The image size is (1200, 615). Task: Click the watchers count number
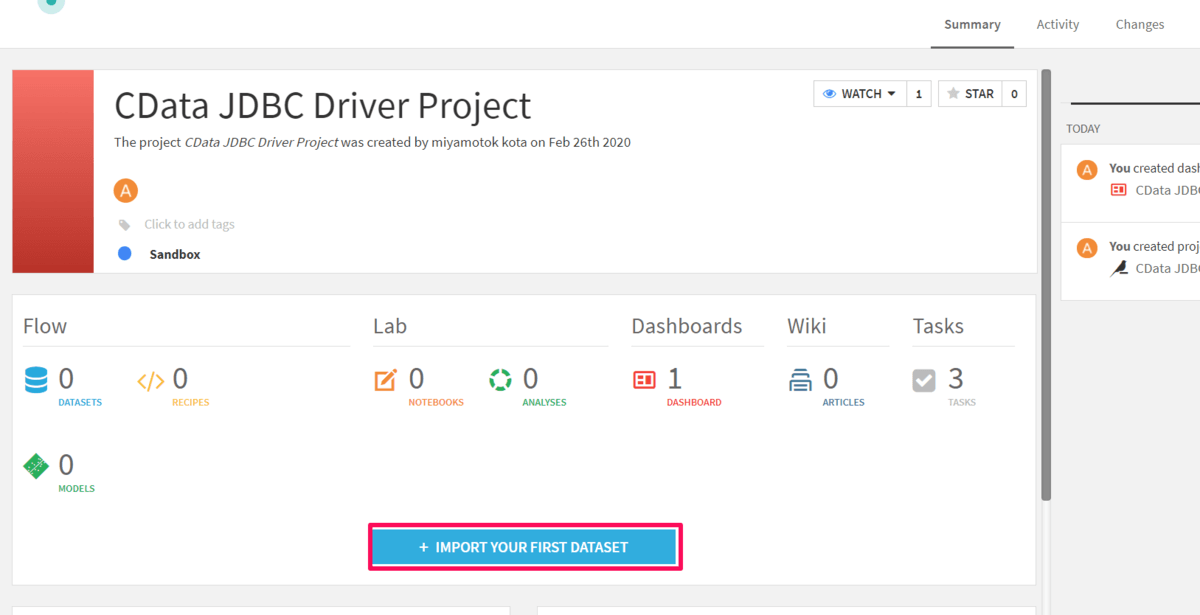[x=919, y=94]
